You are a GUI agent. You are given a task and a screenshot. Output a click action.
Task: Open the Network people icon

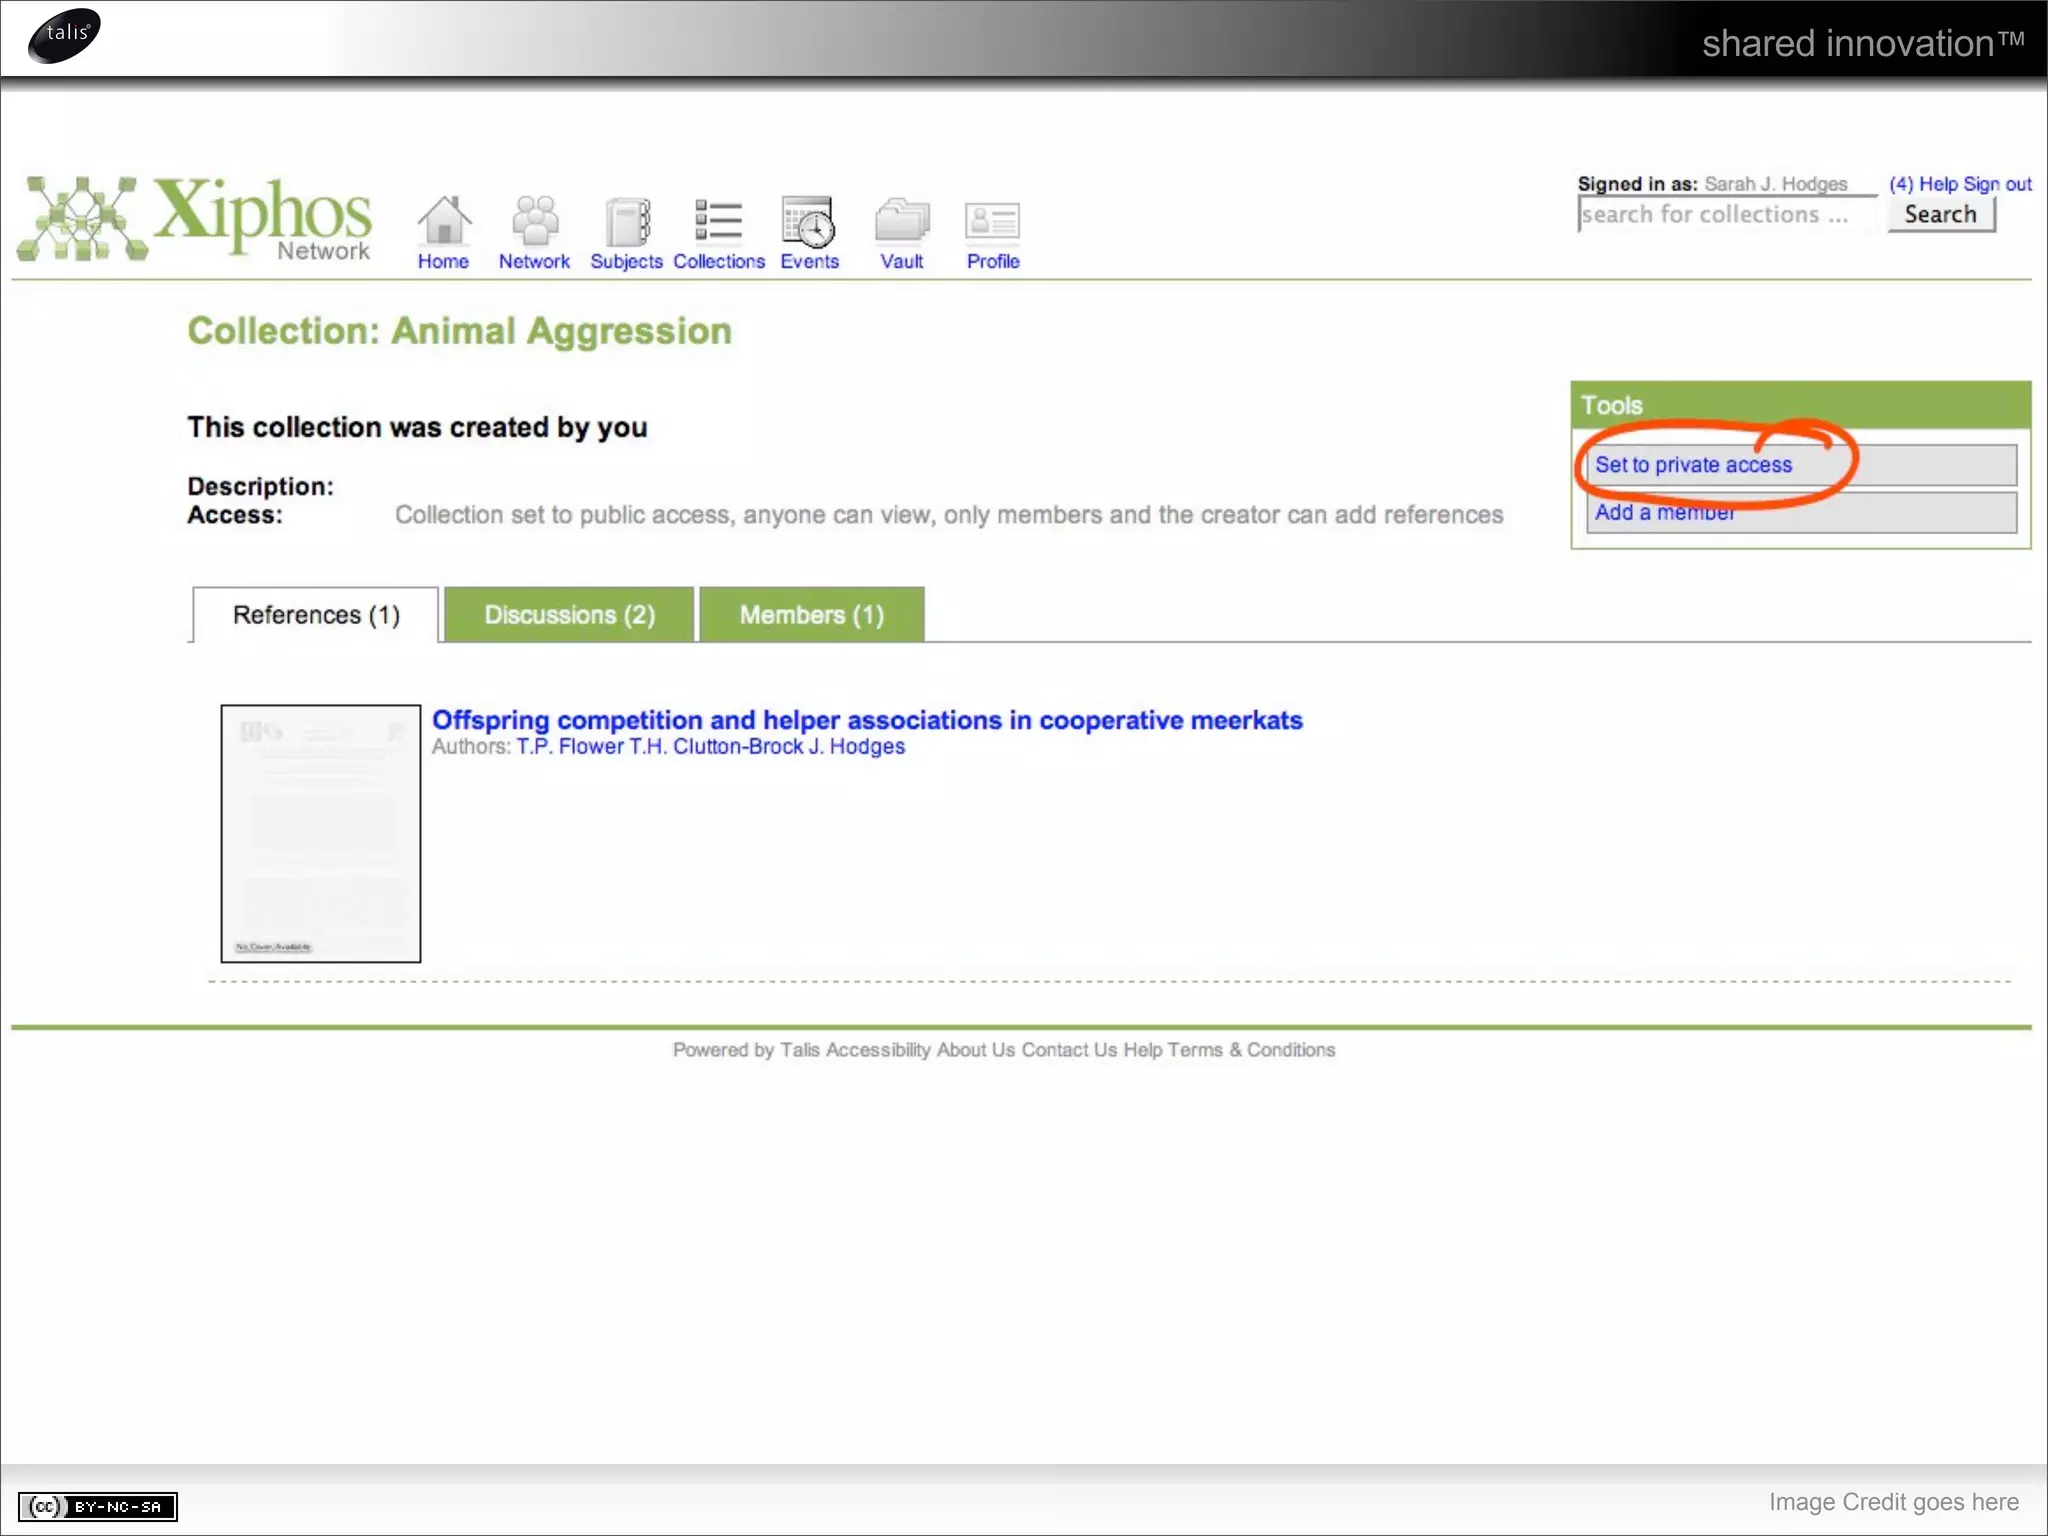pyautogui.click(x=535, y=222)
